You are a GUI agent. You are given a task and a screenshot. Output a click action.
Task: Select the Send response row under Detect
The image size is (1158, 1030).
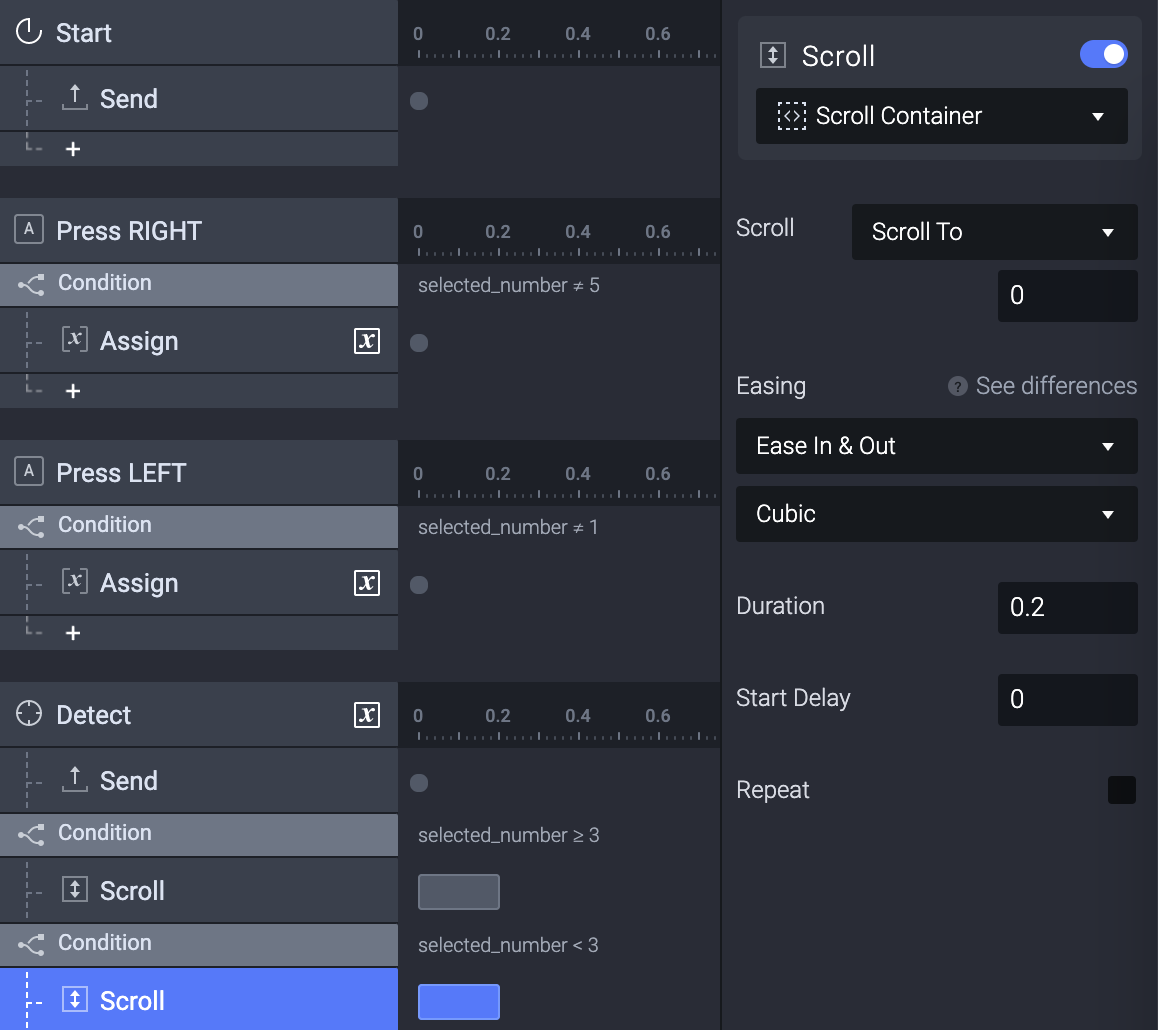point(199,780)
